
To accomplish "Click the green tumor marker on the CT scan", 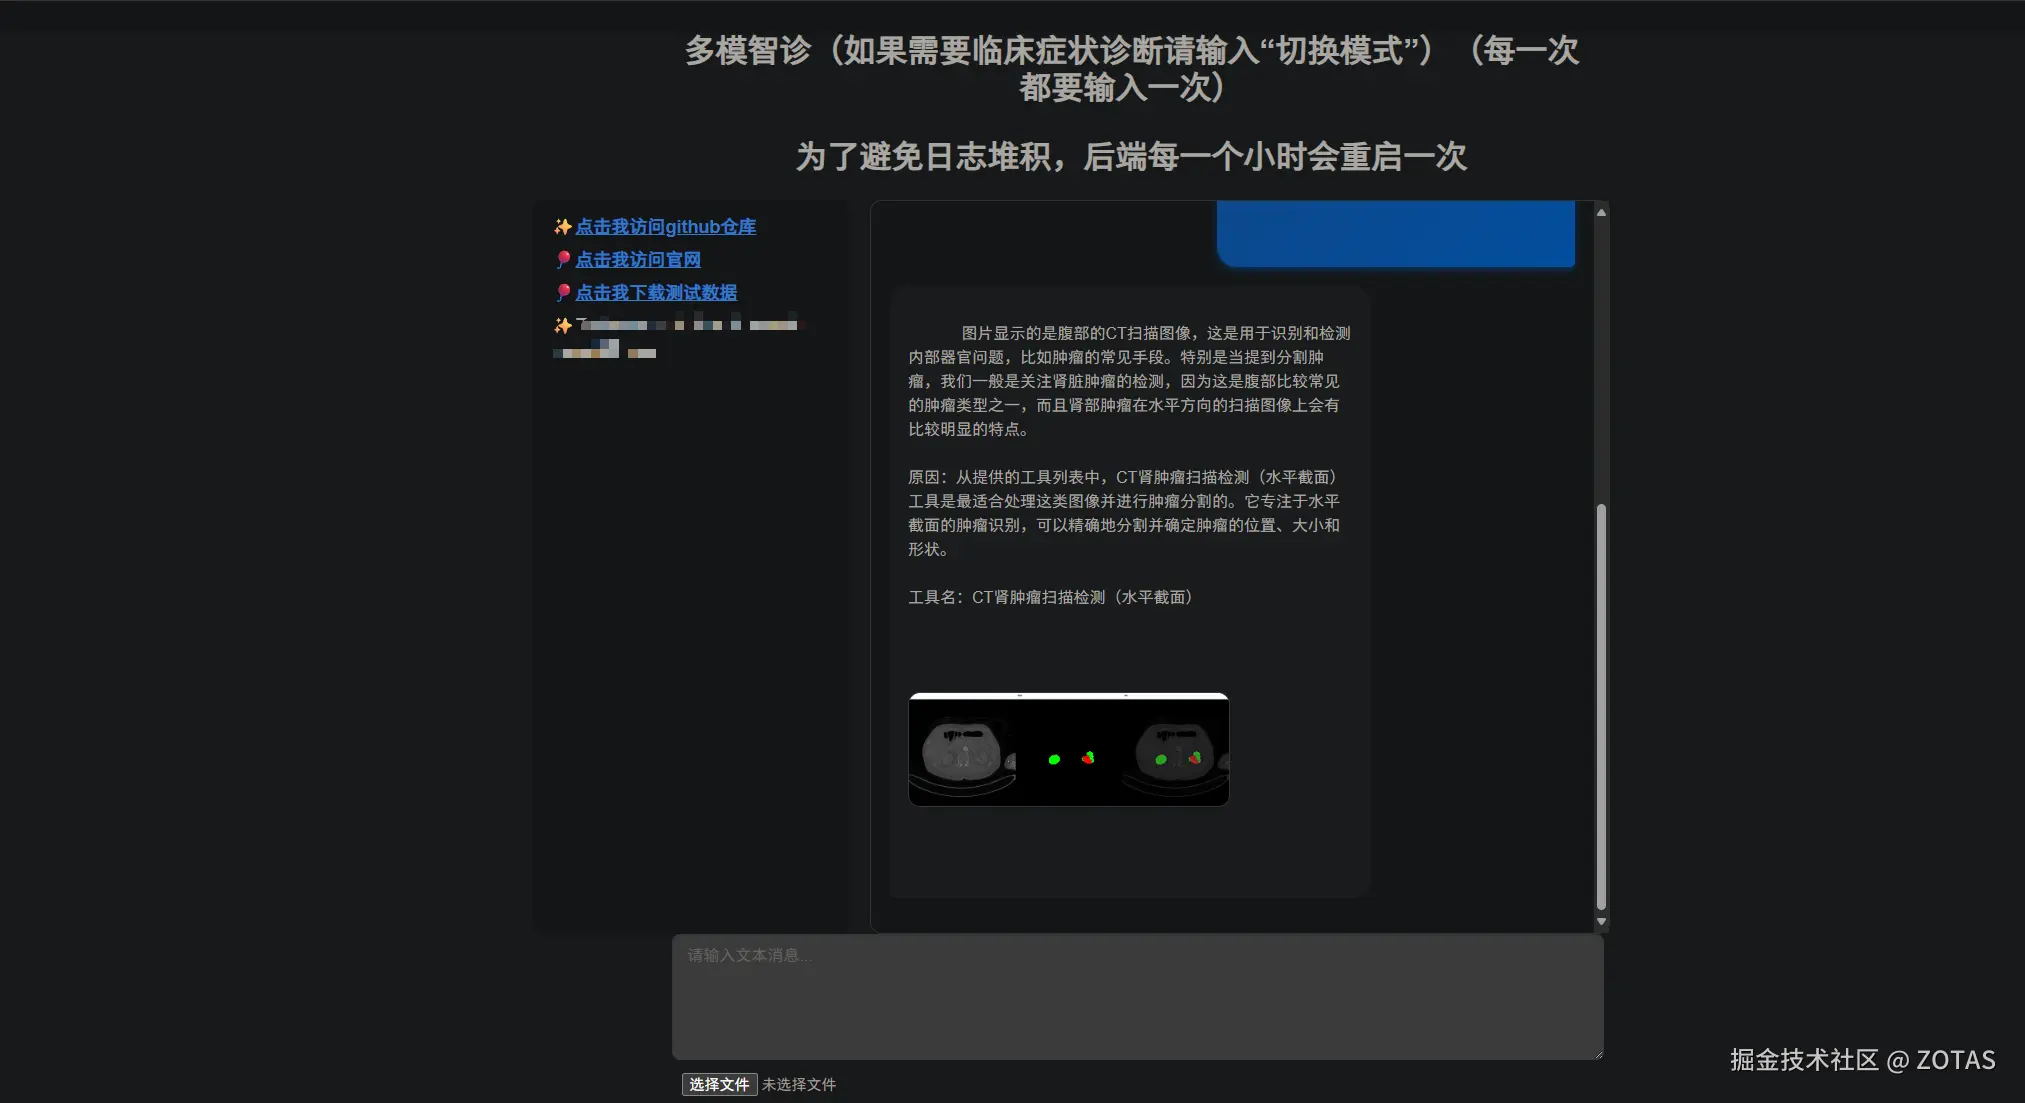I will point(1055,759).
